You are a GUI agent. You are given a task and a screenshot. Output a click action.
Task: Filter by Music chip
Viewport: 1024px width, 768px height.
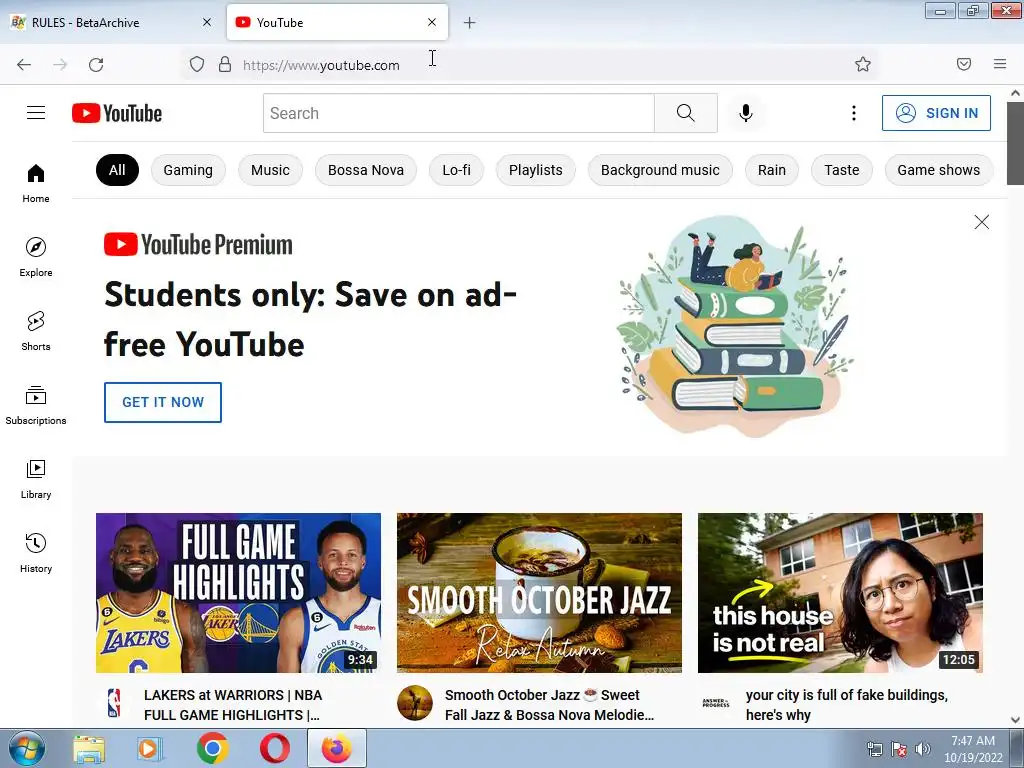click(270, 170)
